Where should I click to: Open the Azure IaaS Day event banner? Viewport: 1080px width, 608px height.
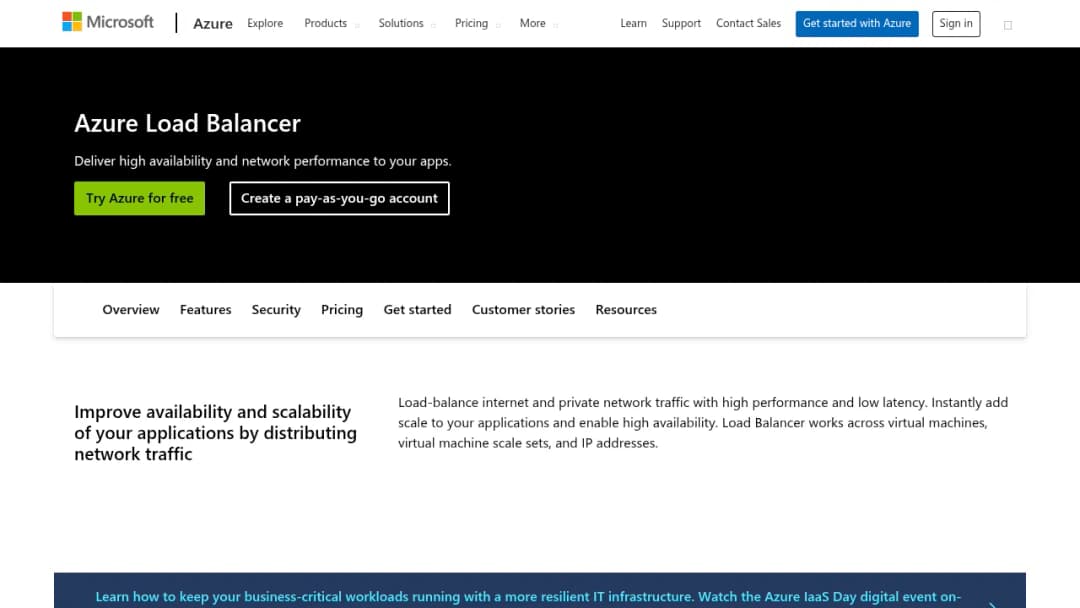(x=539, y=591)
